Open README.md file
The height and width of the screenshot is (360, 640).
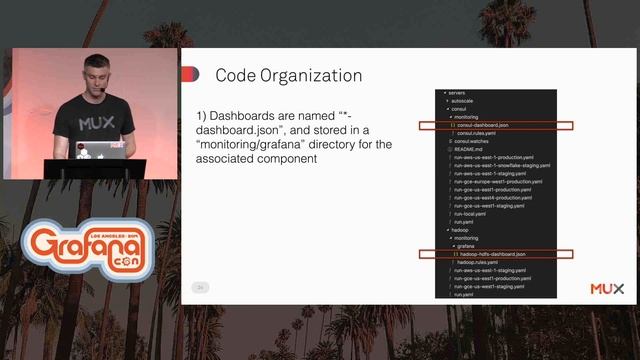[468, 149]
